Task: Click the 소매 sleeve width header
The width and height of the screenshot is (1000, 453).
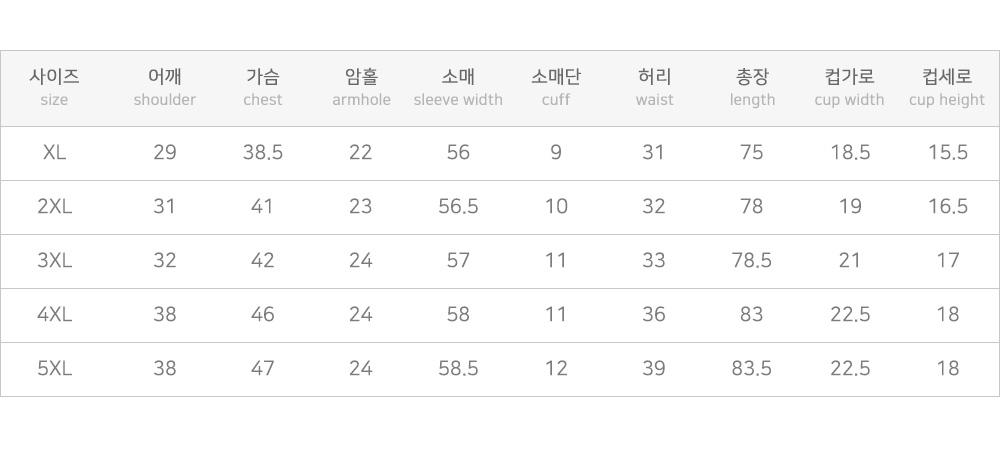Action: pos(458,88)
